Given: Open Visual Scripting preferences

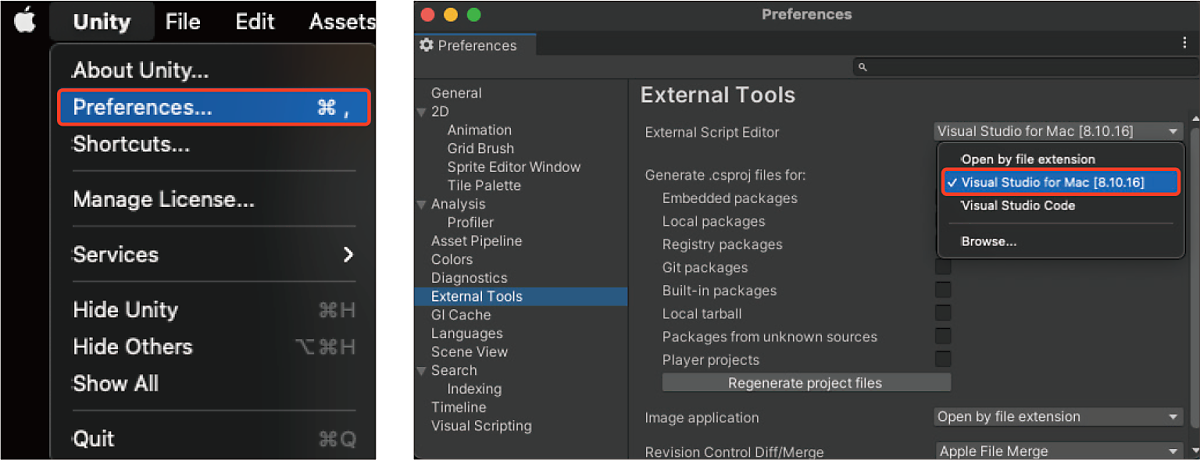Looking at the screenshot, I should (x=482, y=426).
